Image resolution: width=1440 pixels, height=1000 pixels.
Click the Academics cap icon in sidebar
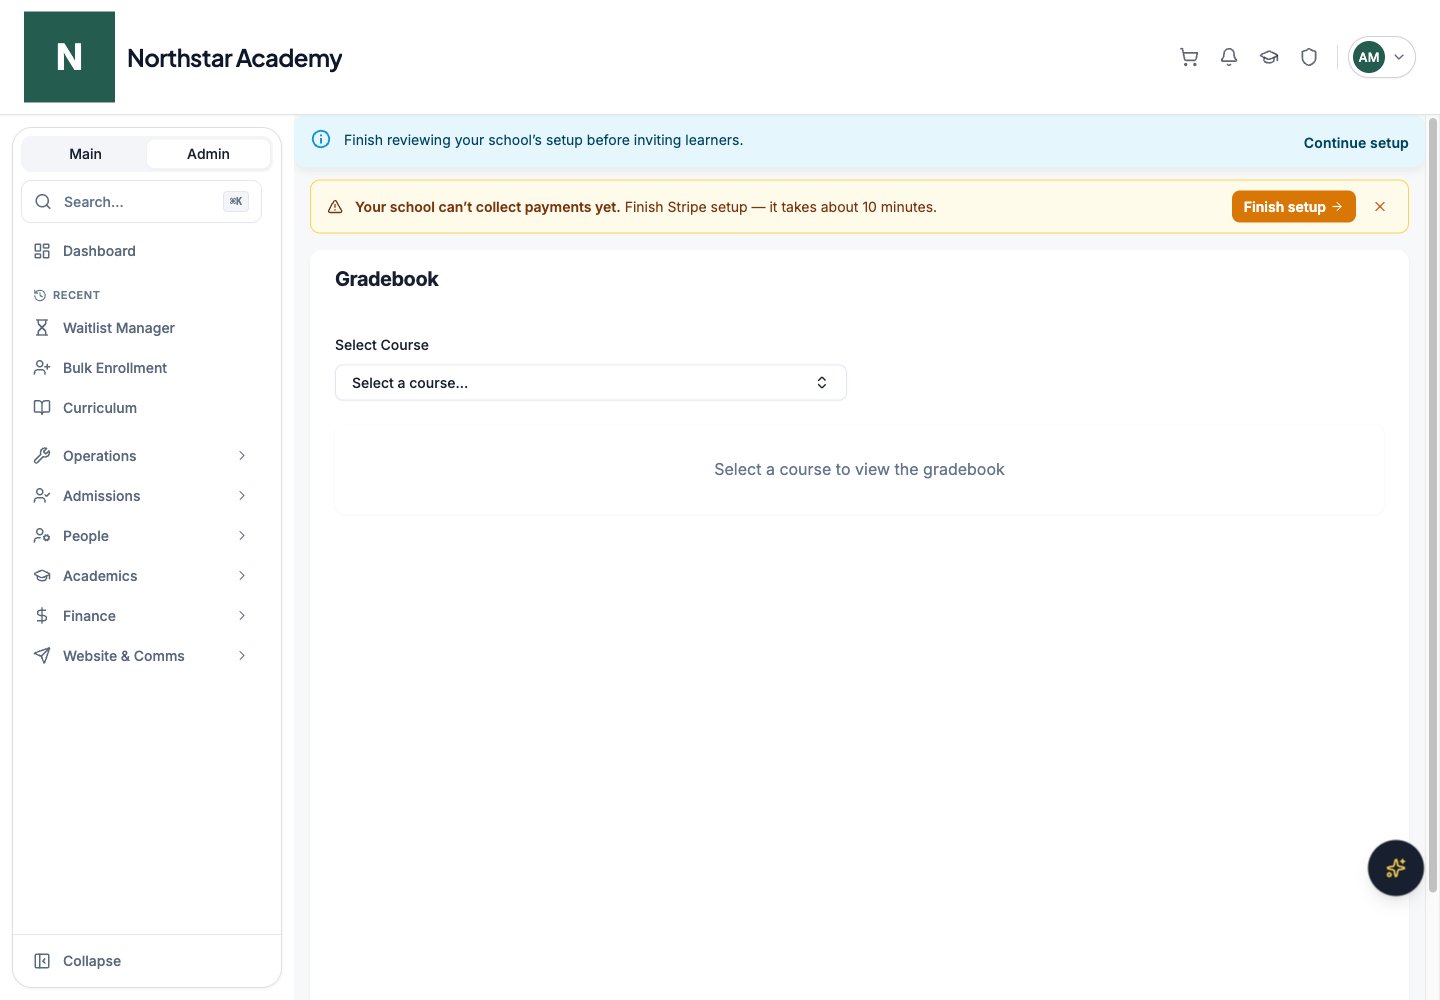pos(42,576)
